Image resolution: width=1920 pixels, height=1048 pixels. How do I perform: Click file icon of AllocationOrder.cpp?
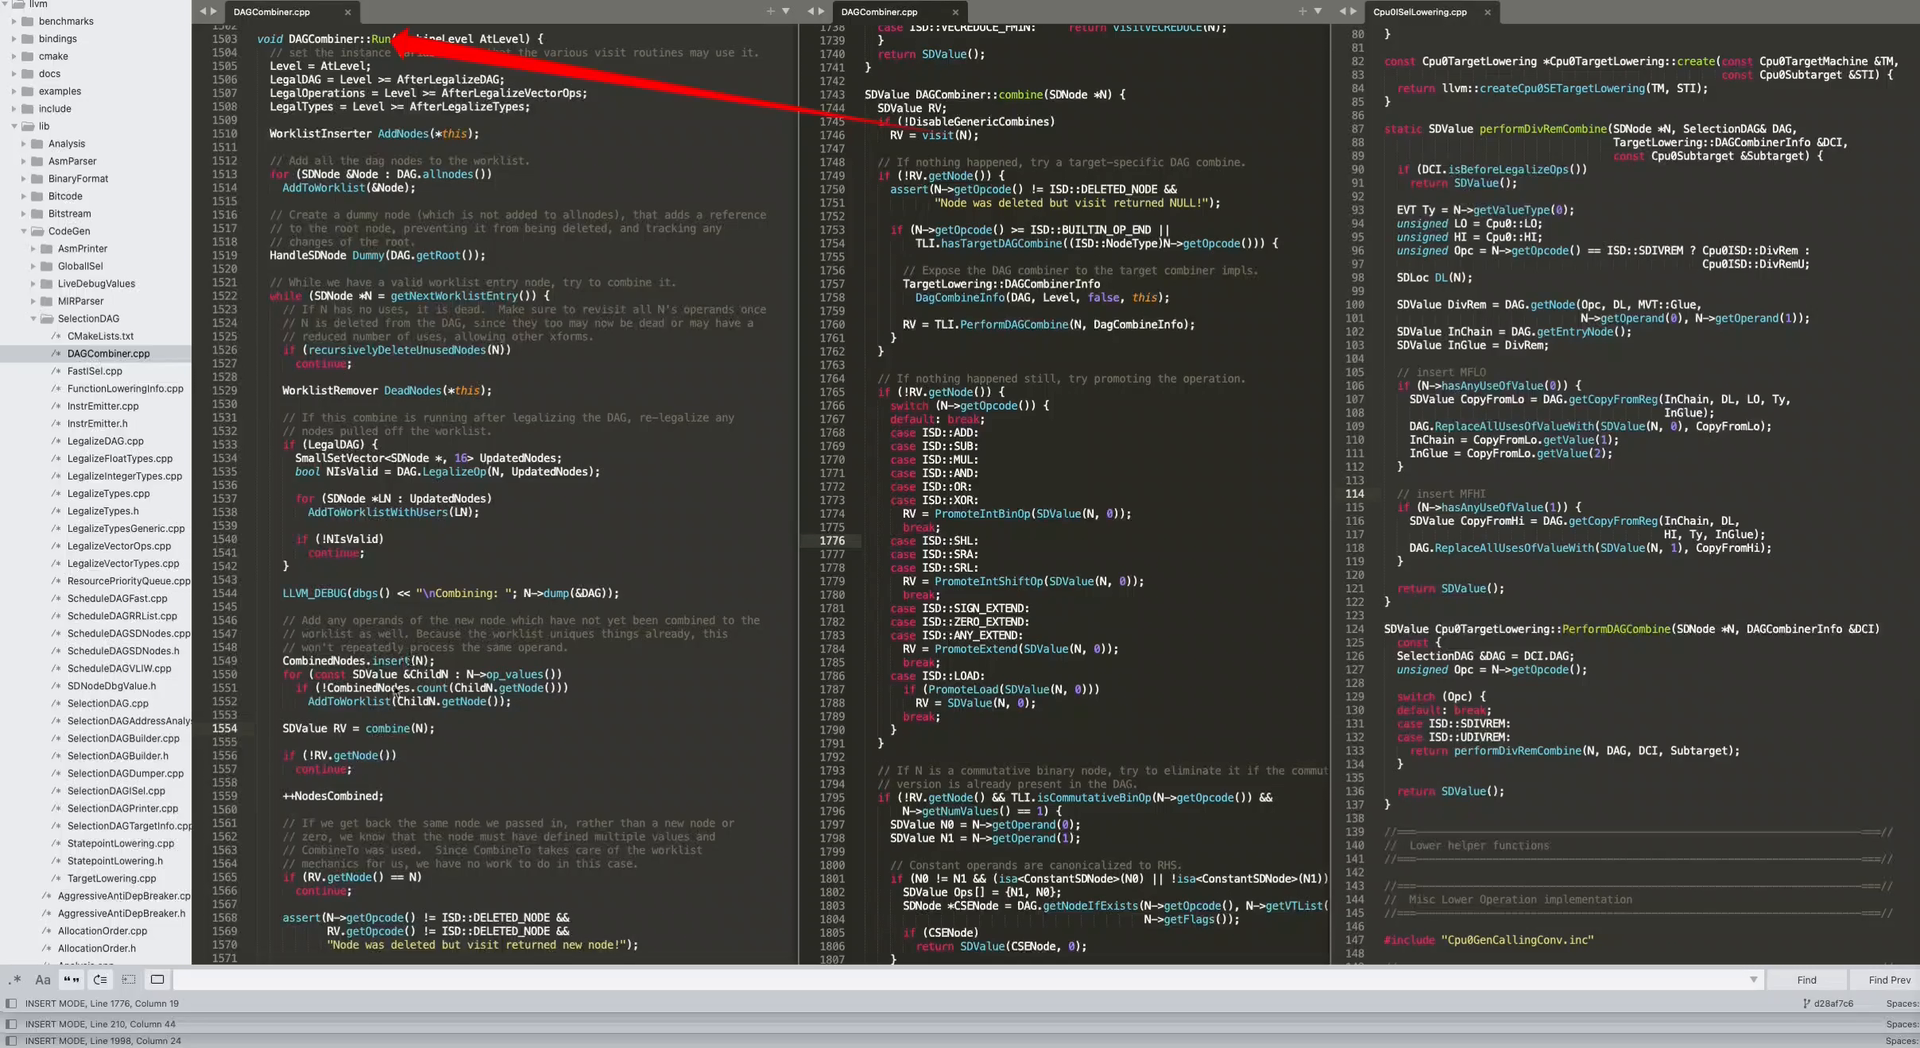tap(46, 931)
